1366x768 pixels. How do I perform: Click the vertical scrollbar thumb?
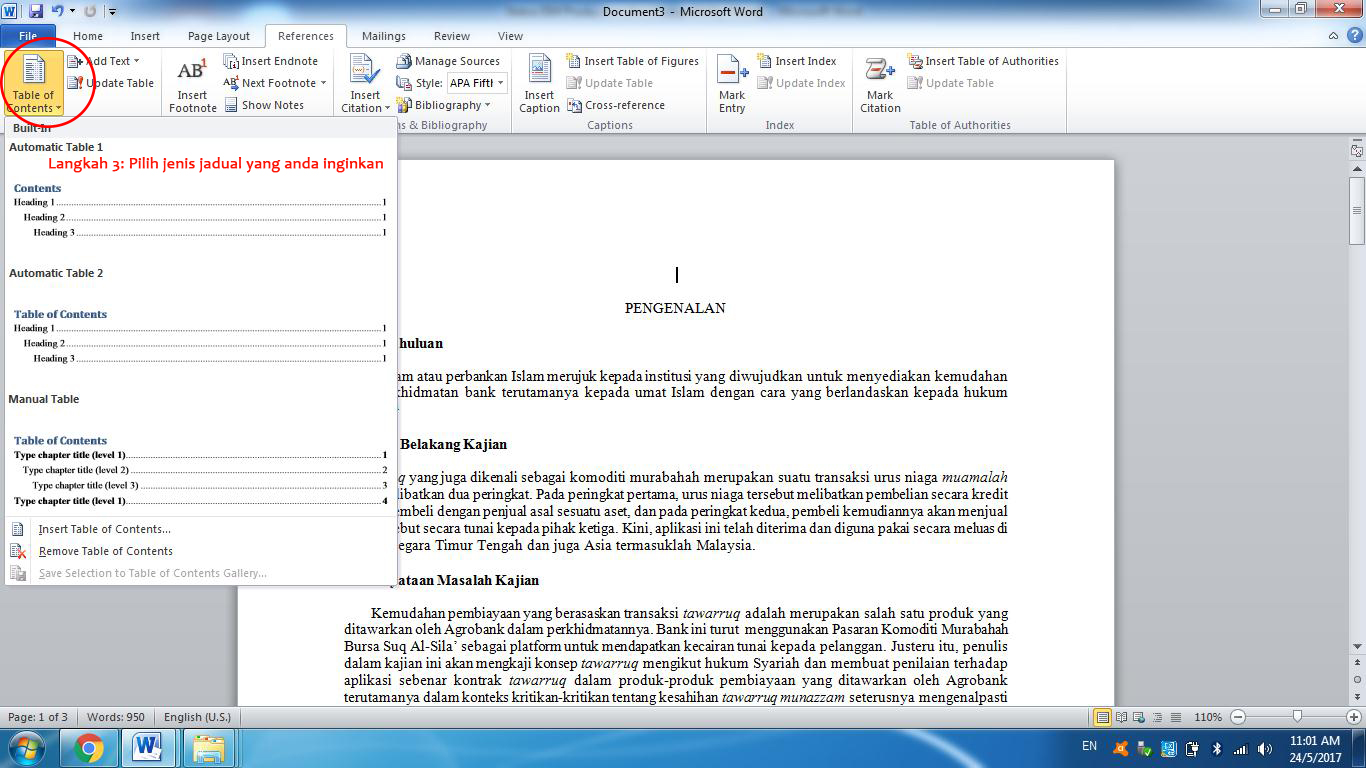pyautogui.click(x=1357, y=210)
